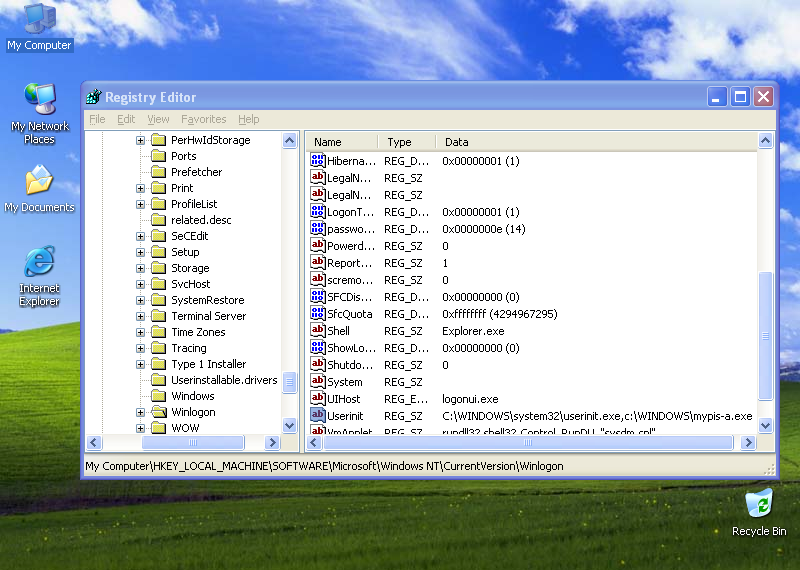Screen dimensions: 800x570
Task: Click the Winlogon open folder icon
Action: click(159, 412)
